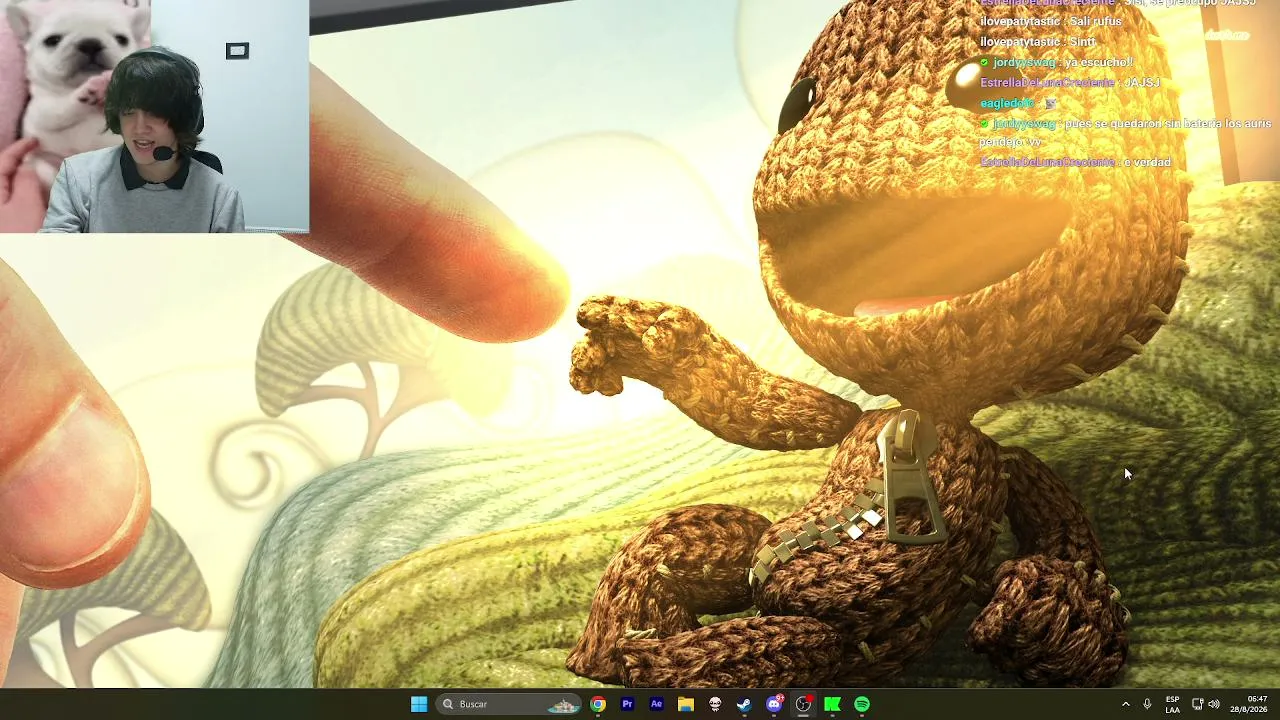
Task: Click the eagledofc username in chat
Action: (1006, 103)
